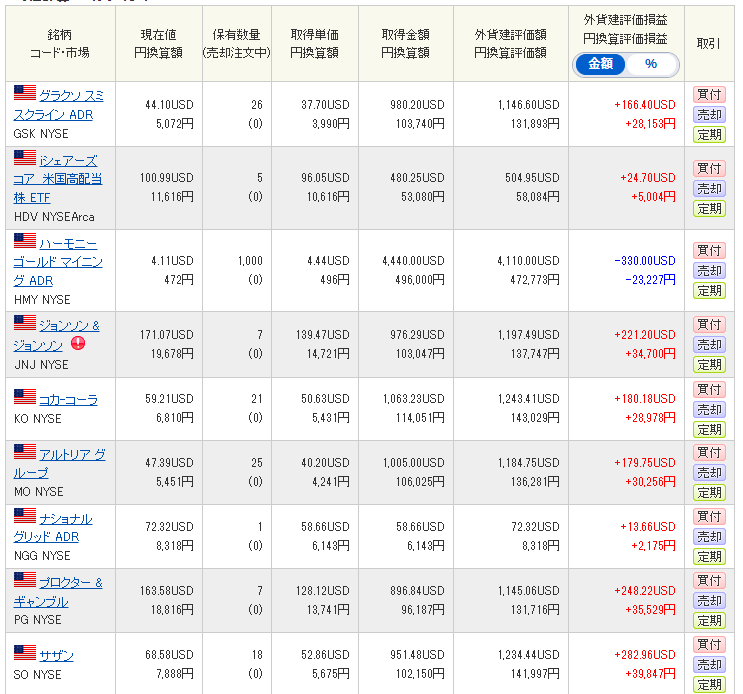Click 売却 button for SO

(709, 664)
